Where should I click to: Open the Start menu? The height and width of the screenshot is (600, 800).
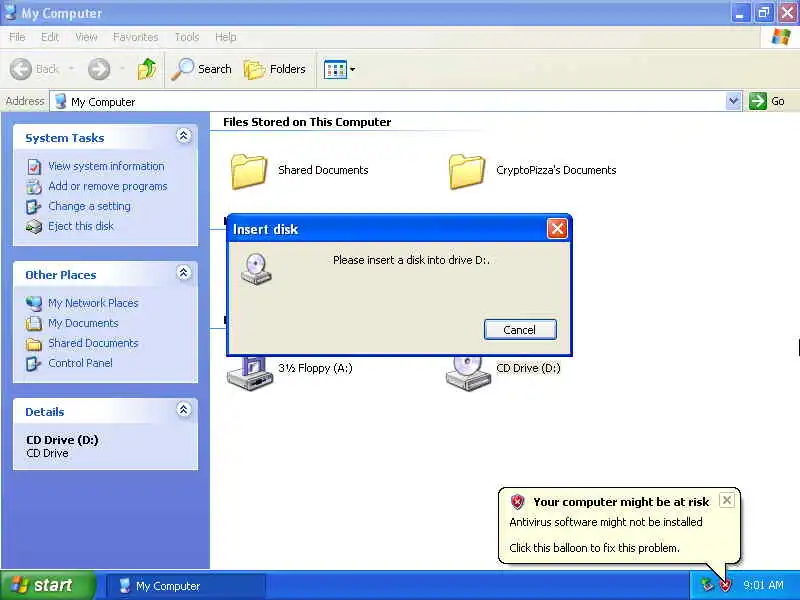point(48,585)
